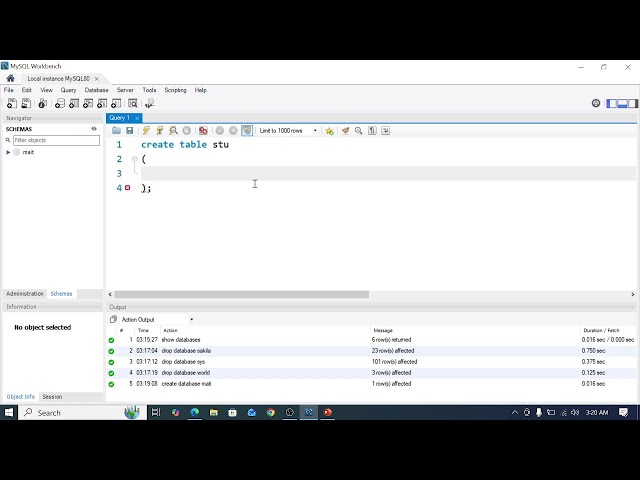640x480 pixels.
Task: Go to the Workbench home tab
Action: click(x=11, y=78)
